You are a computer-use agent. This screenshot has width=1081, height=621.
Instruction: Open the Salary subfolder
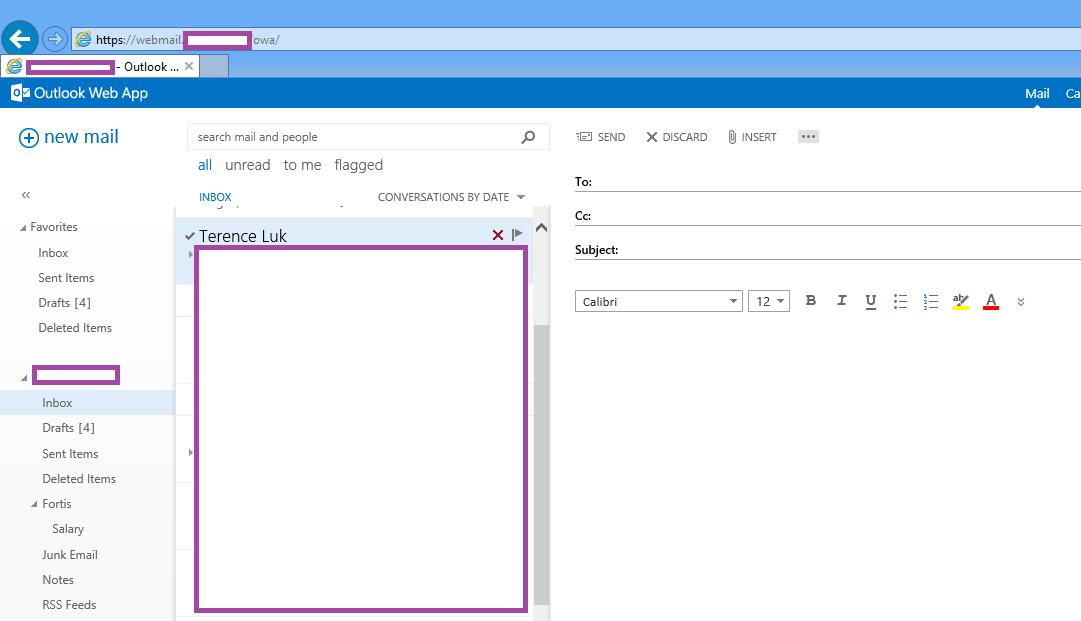[68, 529]
